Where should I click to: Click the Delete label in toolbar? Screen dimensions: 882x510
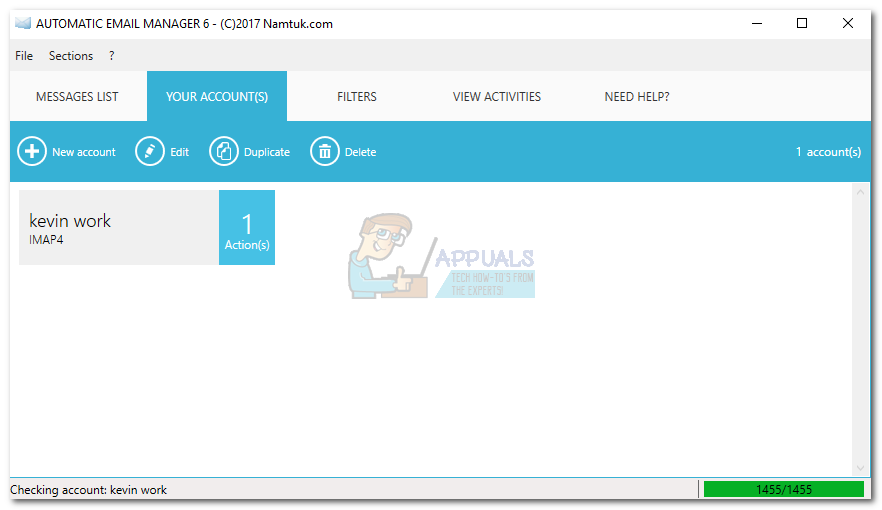pyautogui.click(x=361, y=152)
